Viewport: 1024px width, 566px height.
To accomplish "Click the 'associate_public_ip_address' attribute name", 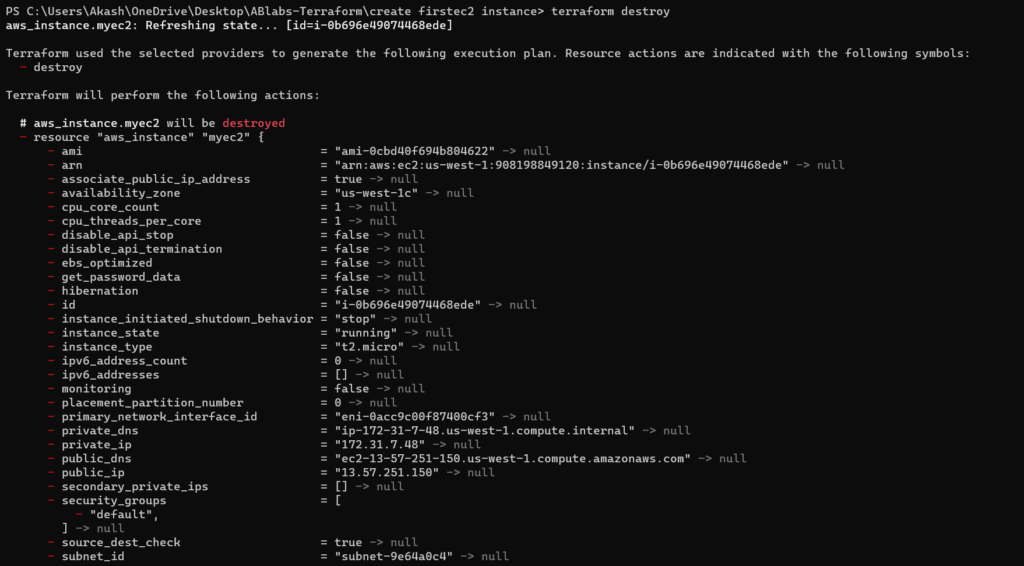I will point(156,179).
